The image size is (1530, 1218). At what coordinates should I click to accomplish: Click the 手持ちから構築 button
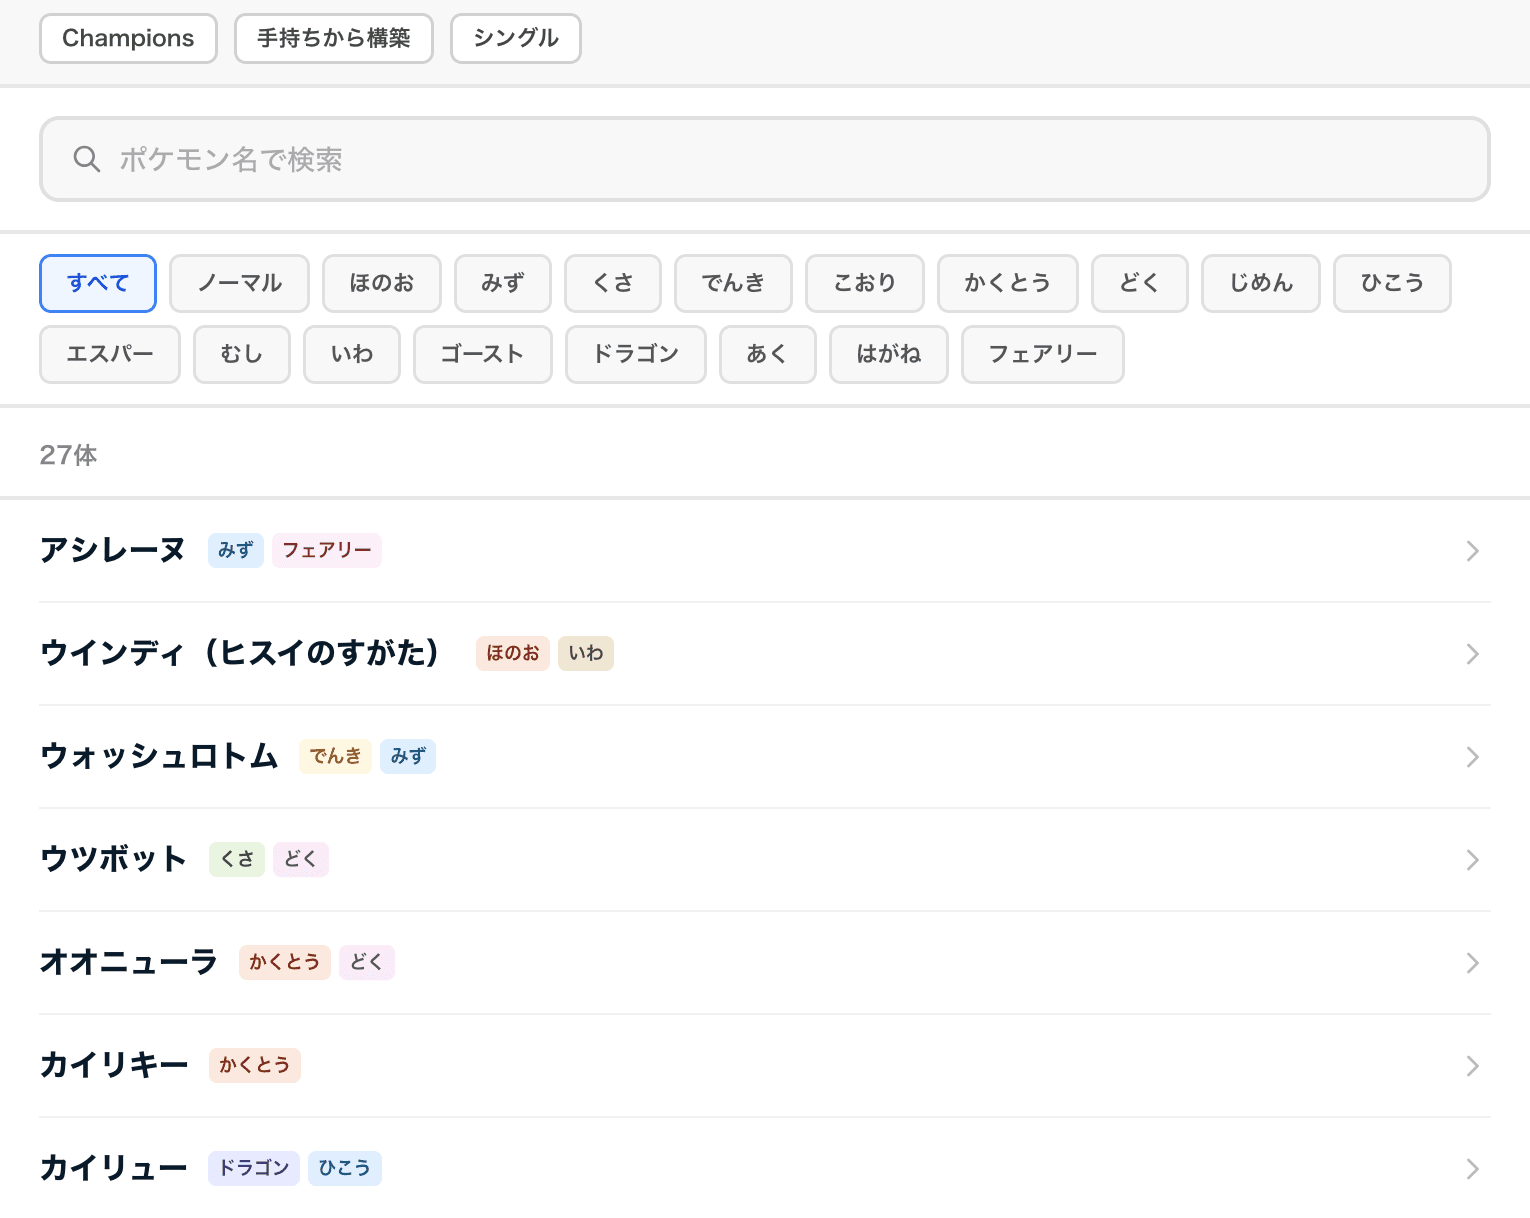click(334, 38)
